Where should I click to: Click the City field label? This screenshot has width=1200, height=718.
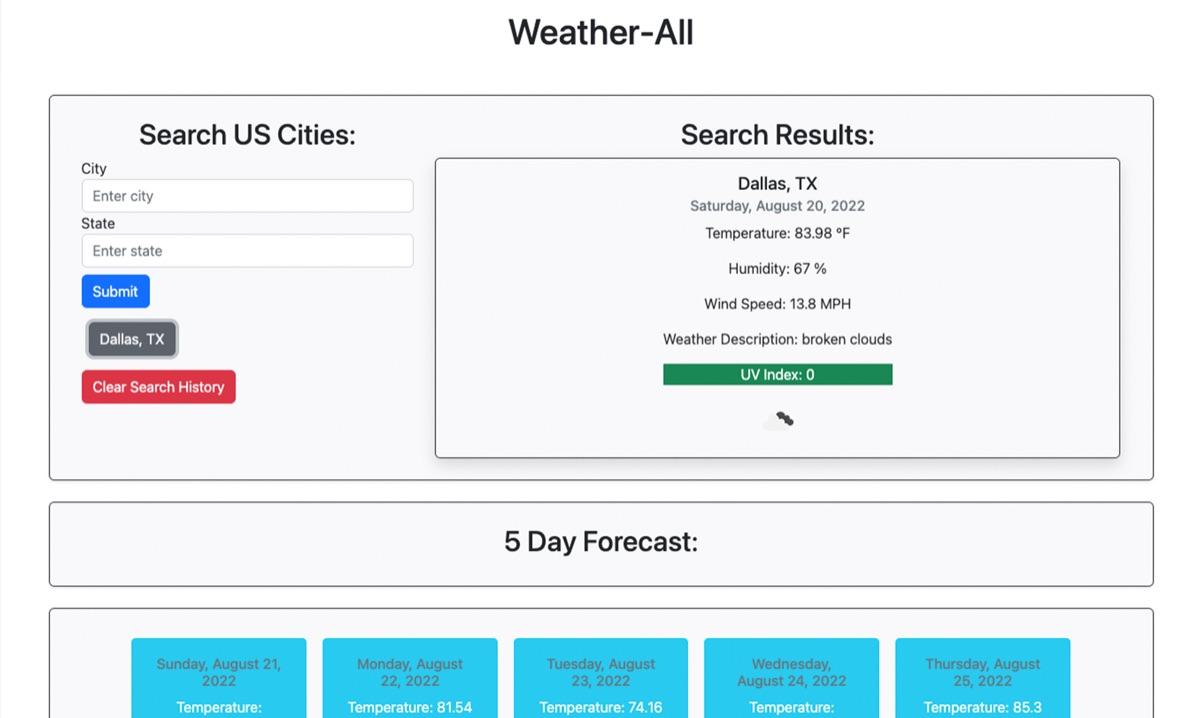point(94,169)
